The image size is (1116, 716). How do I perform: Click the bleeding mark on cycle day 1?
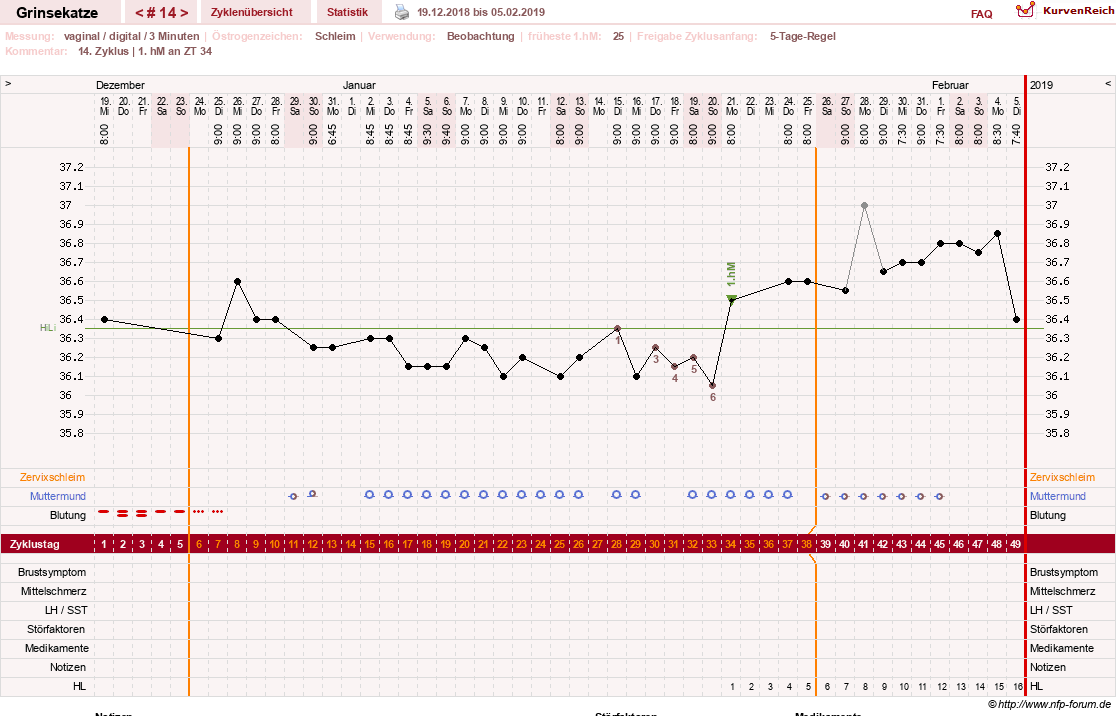(104, 511)
